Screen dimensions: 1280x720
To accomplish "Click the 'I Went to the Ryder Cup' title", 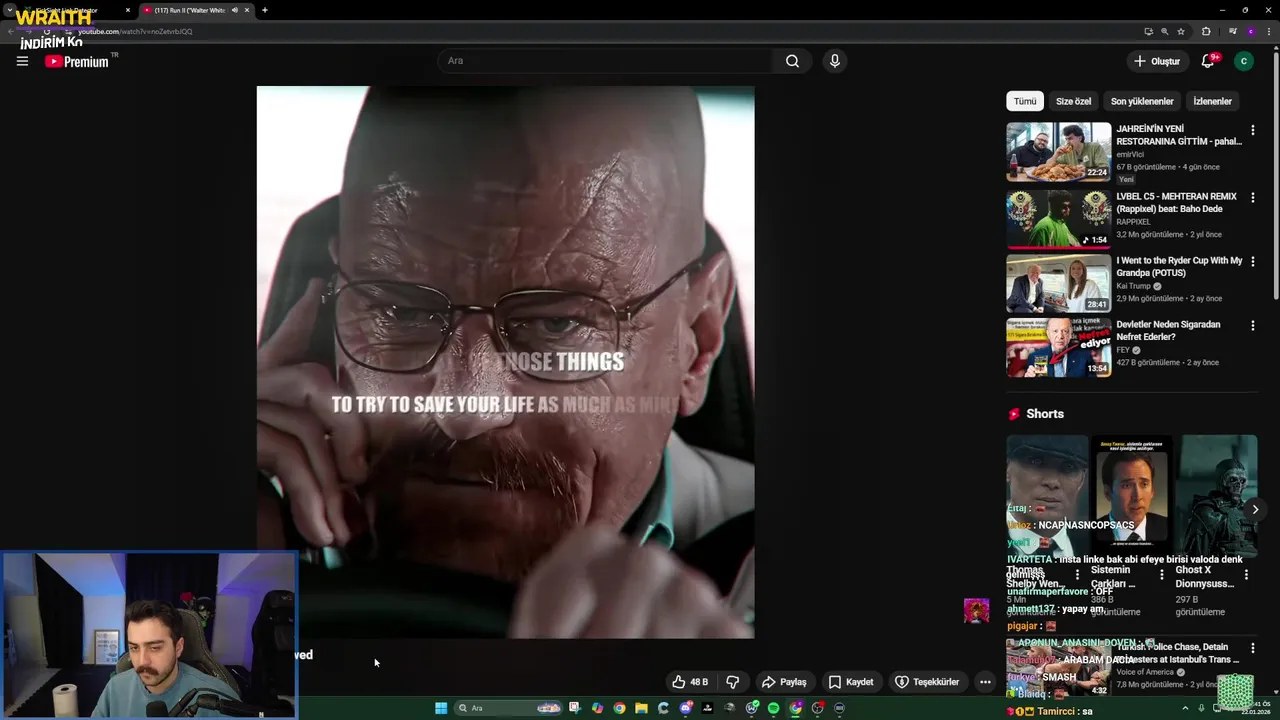I will [1179, 266].
